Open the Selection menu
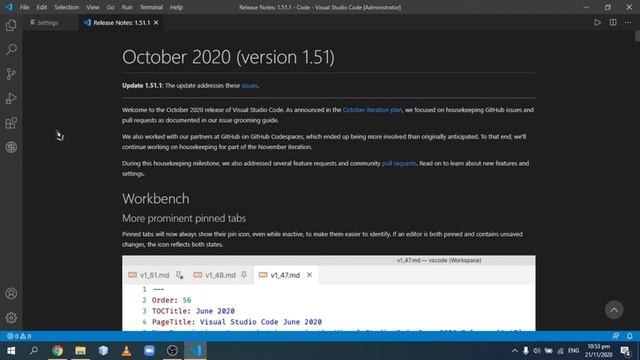The height and width of the screenshot is (360, 640). [67, 7]
